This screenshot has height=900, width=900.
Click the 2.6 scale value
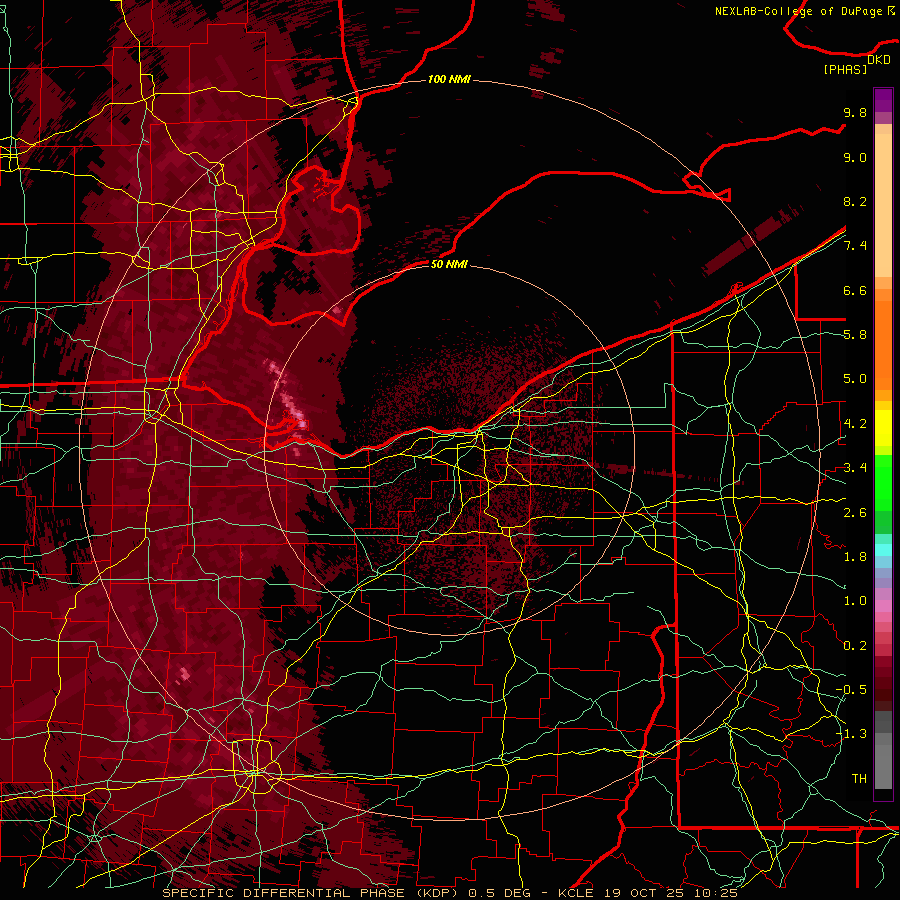tap(855, 513)
